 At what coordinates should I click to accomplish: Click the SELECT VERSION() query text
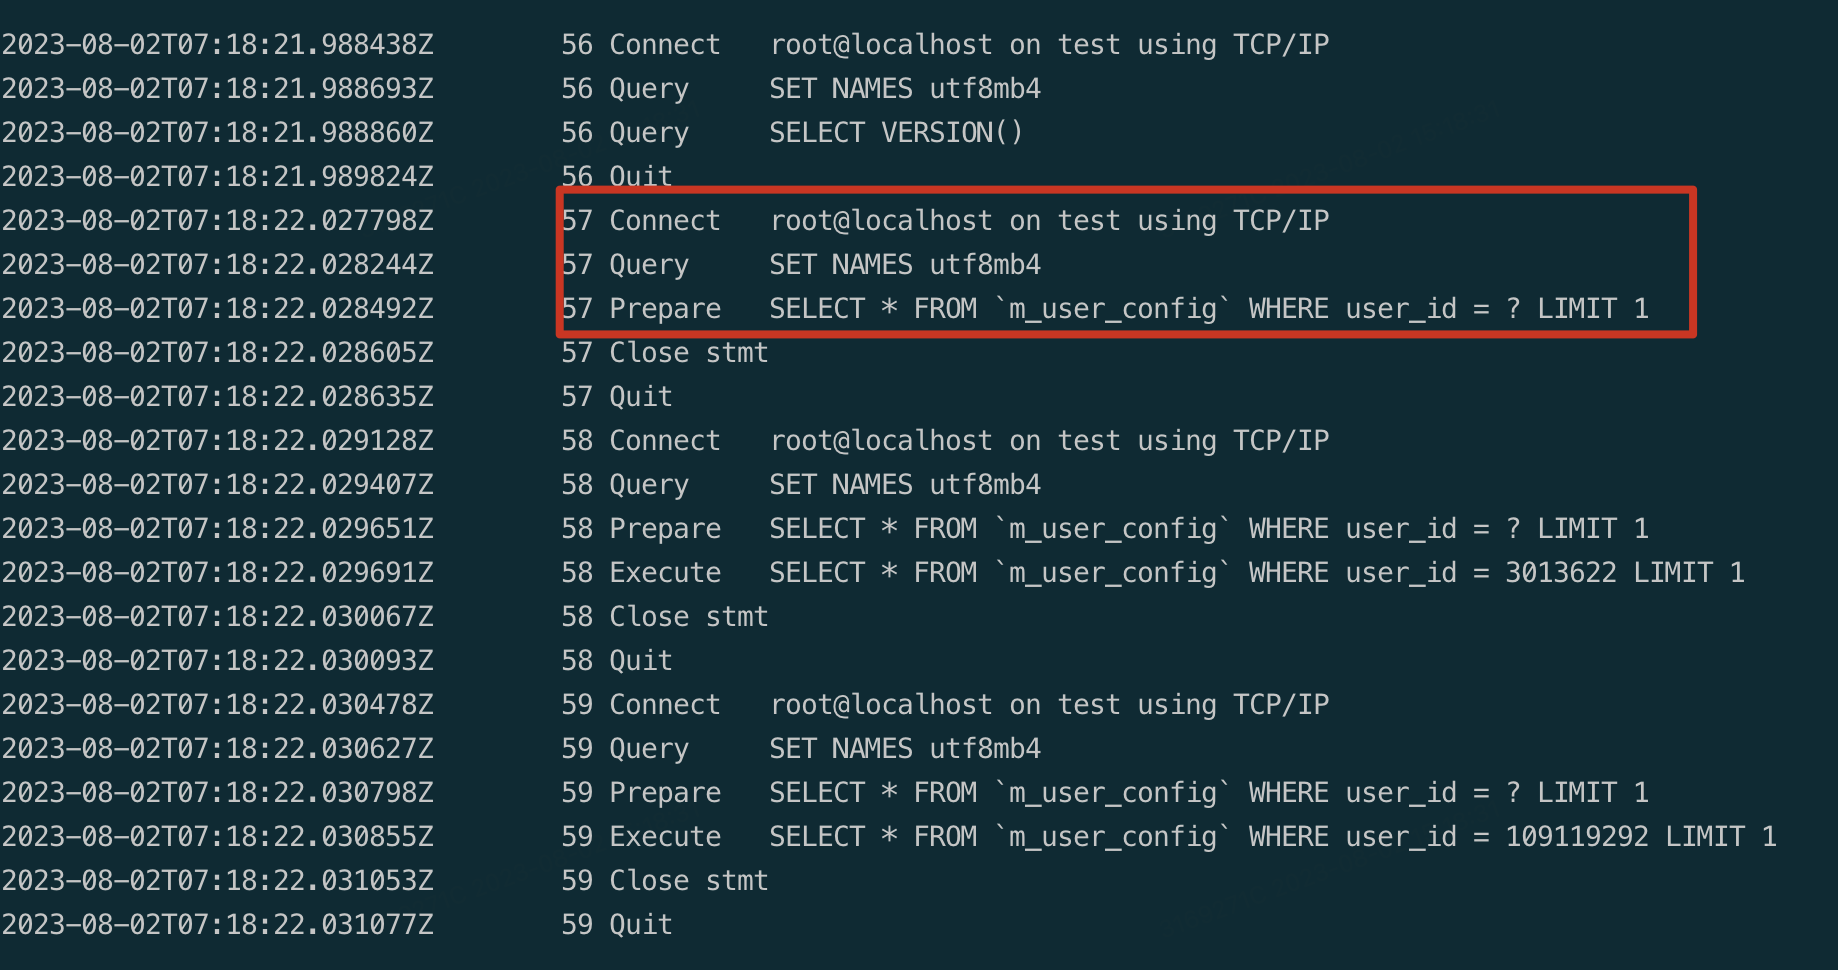[x=895, y=133]
